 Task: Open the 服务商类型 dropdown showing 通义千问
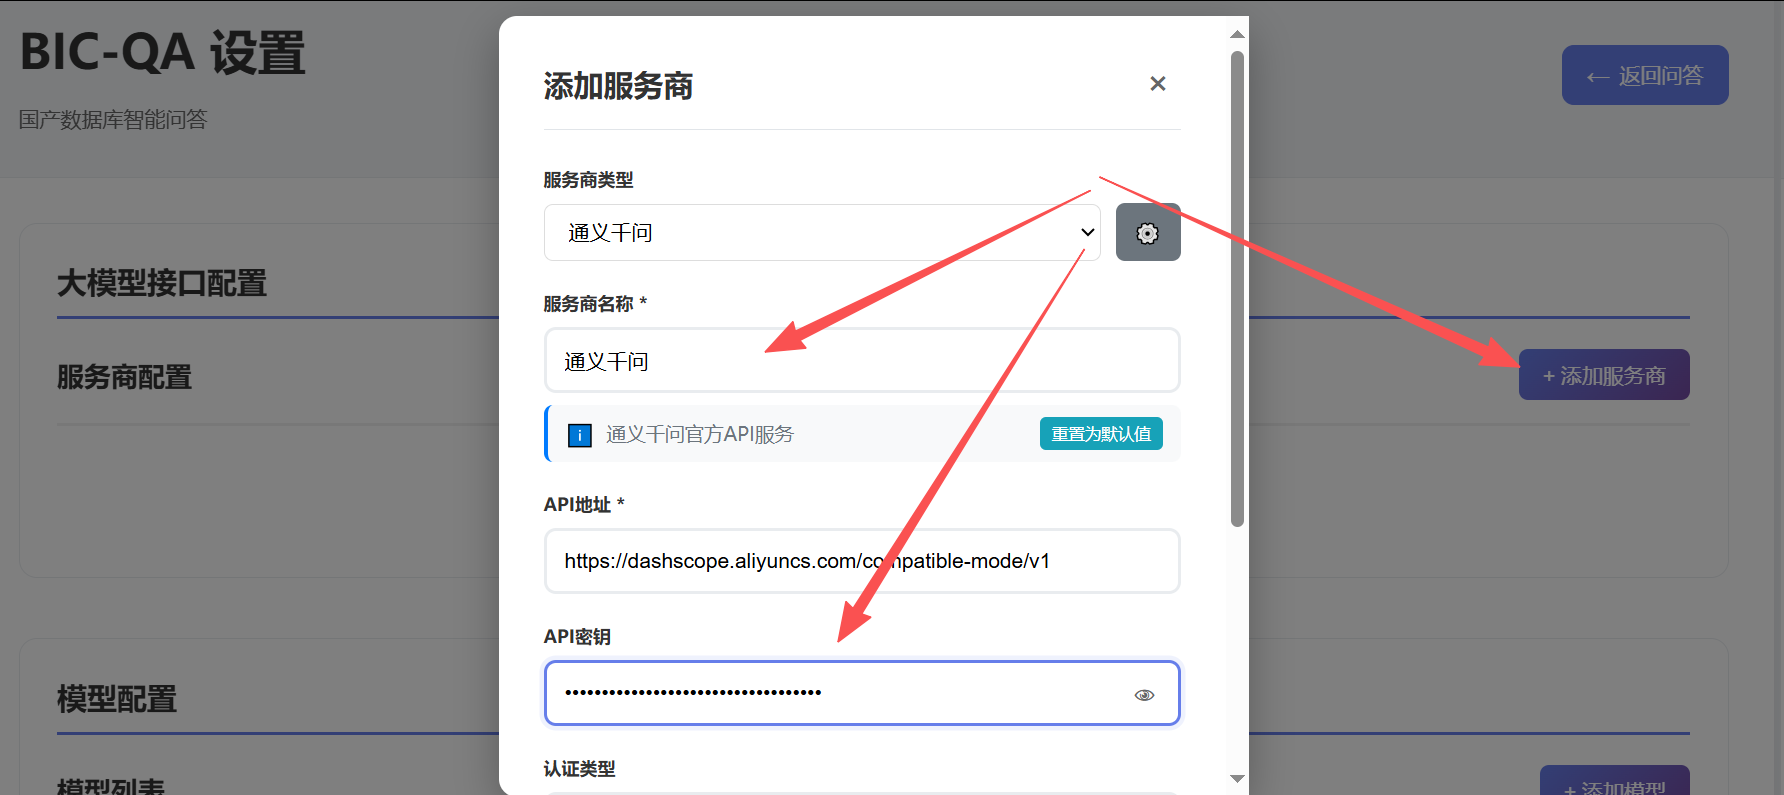822,233
